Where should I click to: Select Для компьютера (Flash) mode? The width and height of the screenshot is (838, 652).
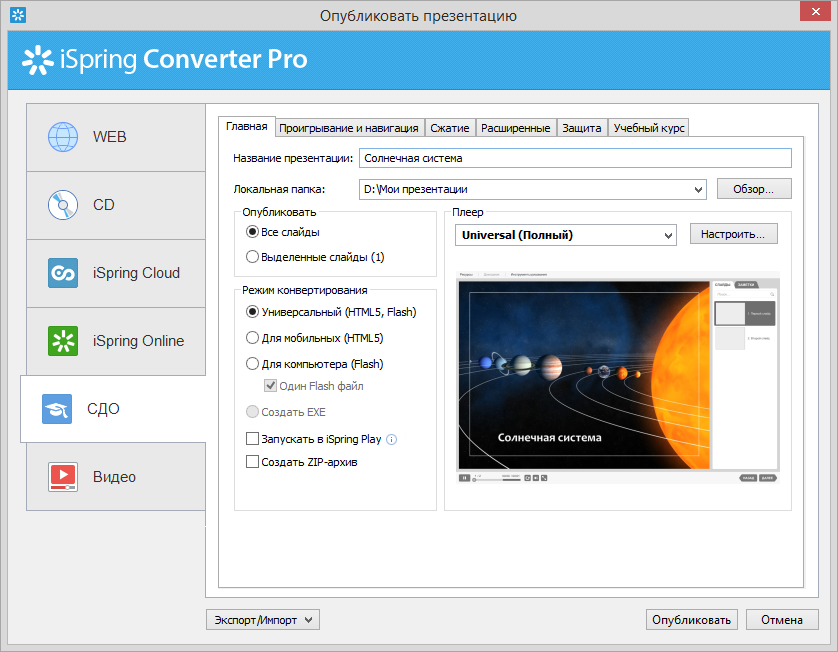click(252, 364)
